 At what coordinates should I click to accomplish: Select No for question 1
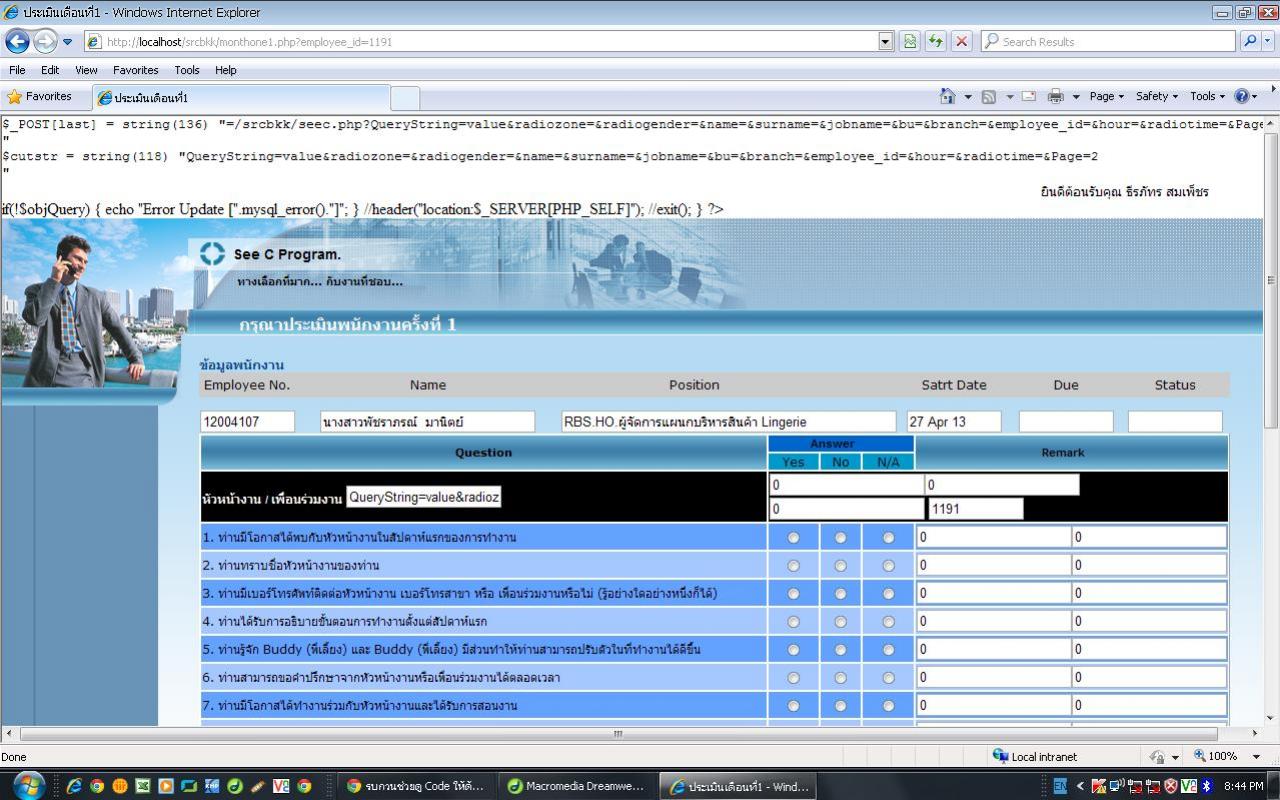(x=840, y=537)
